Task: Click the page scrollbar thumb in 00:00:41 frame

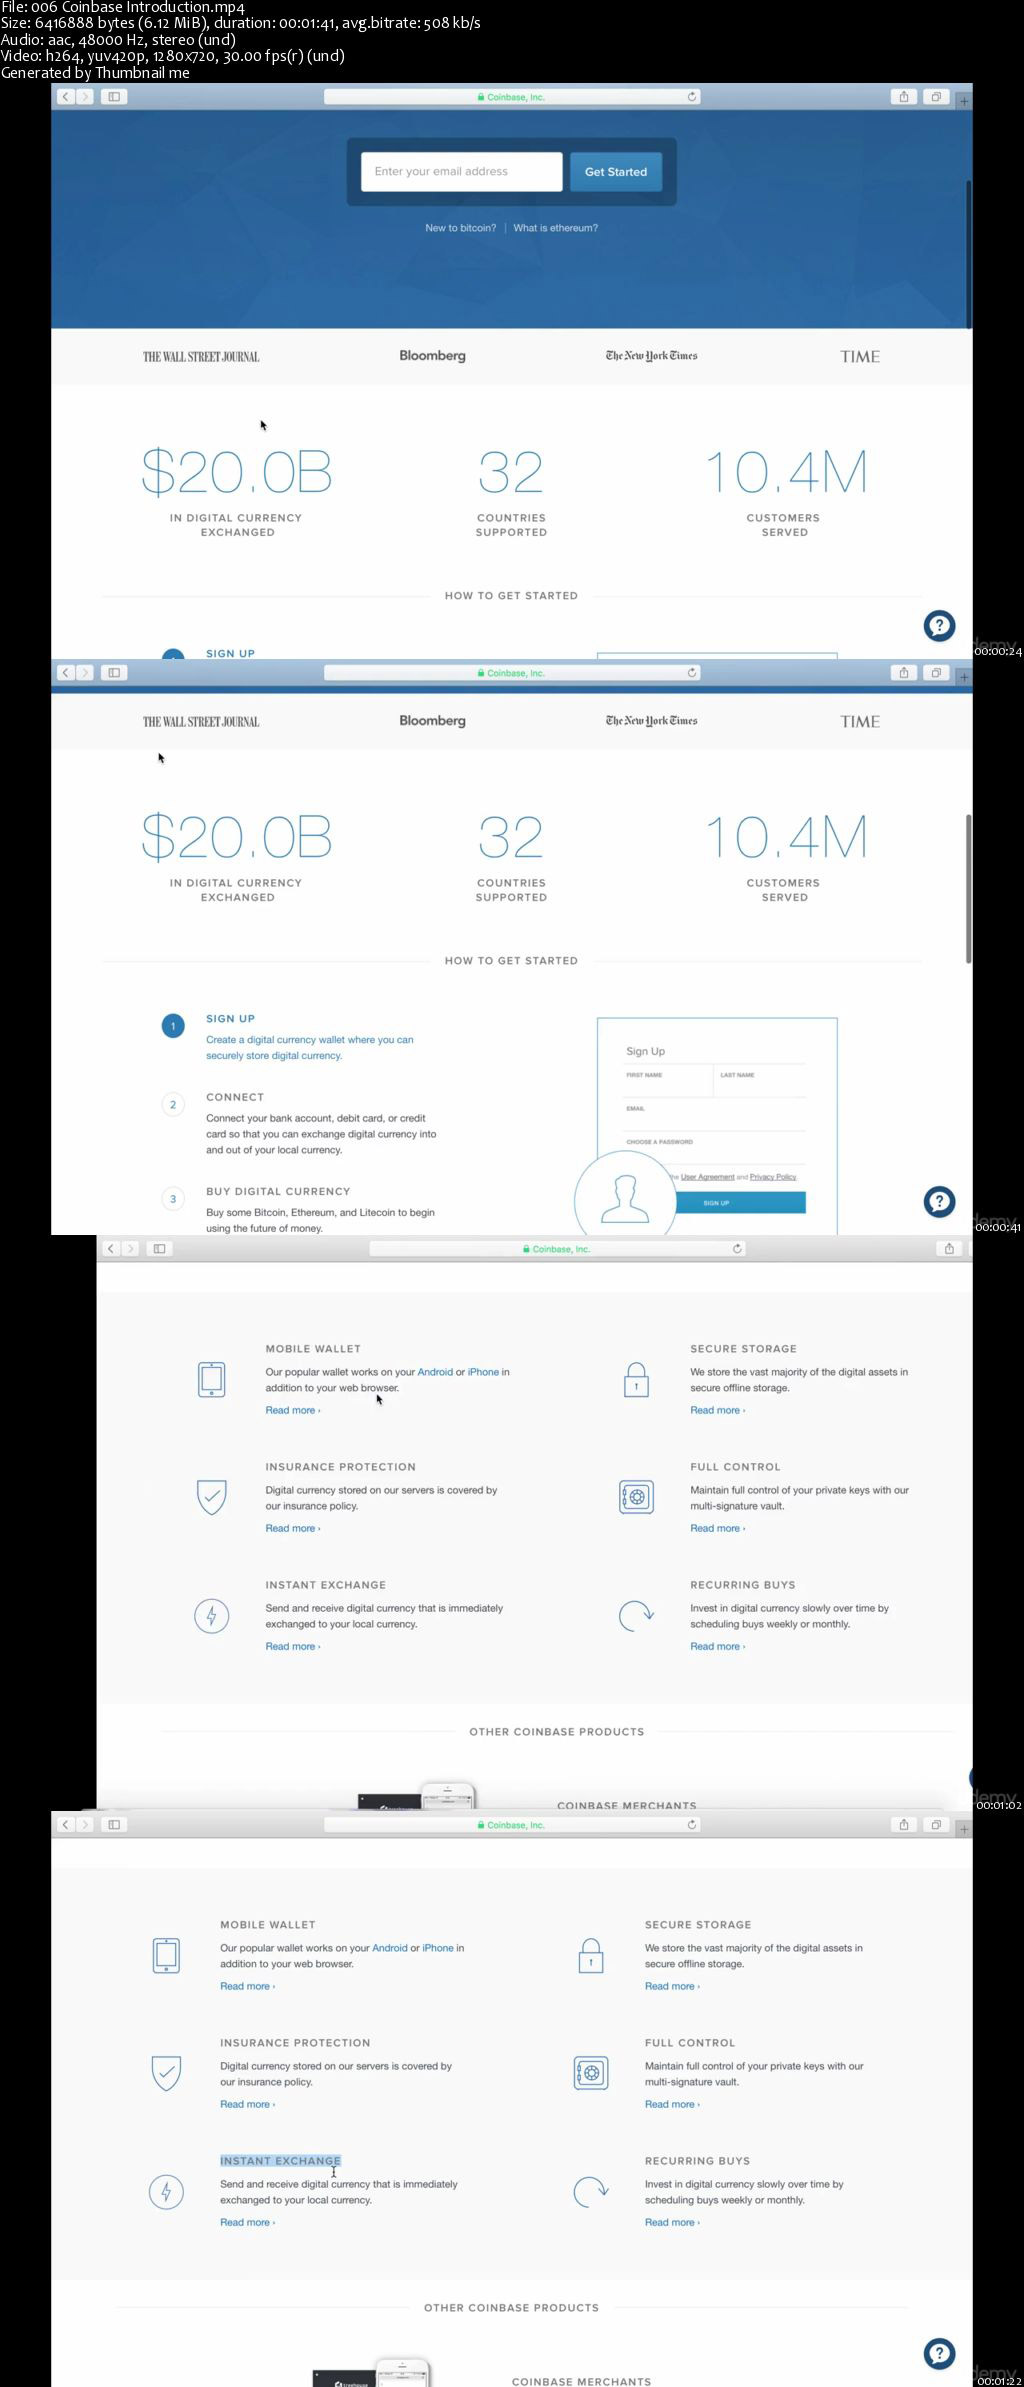Action: point(968,888)
